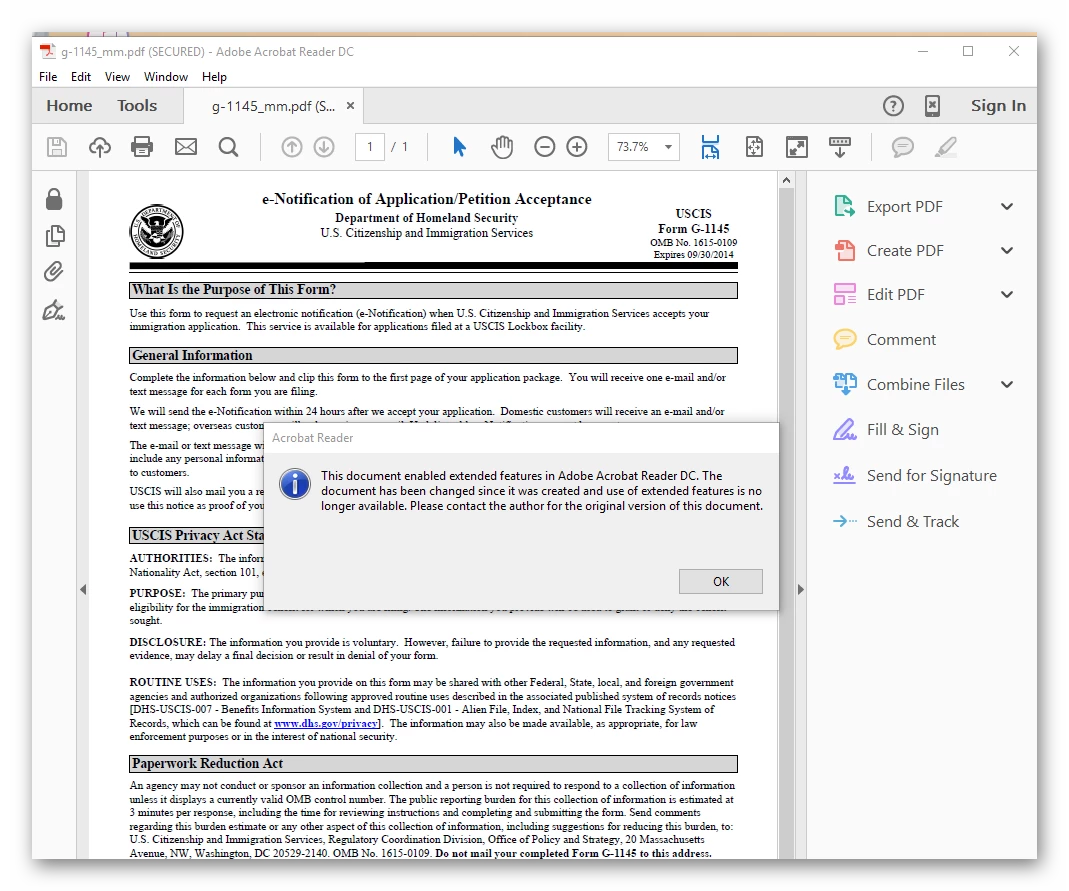Click the upload to cloud icon

(100, 147)
